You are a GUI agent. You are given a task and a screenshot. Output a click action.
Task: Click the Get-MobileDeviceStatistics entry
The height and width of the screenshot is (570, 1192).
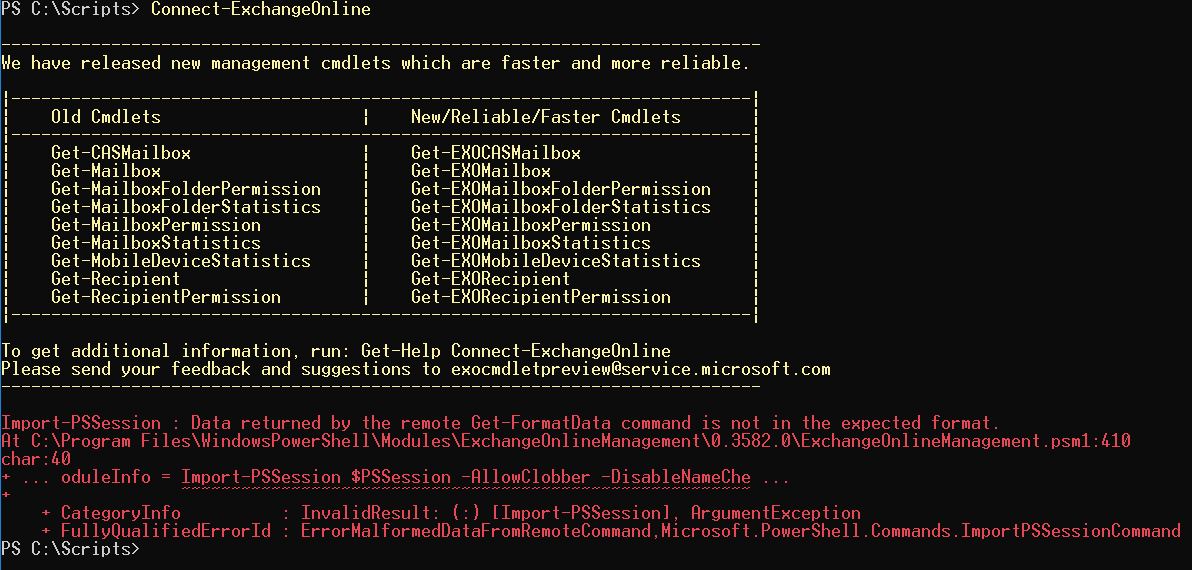pyautogui.click(x=181, y=261)
